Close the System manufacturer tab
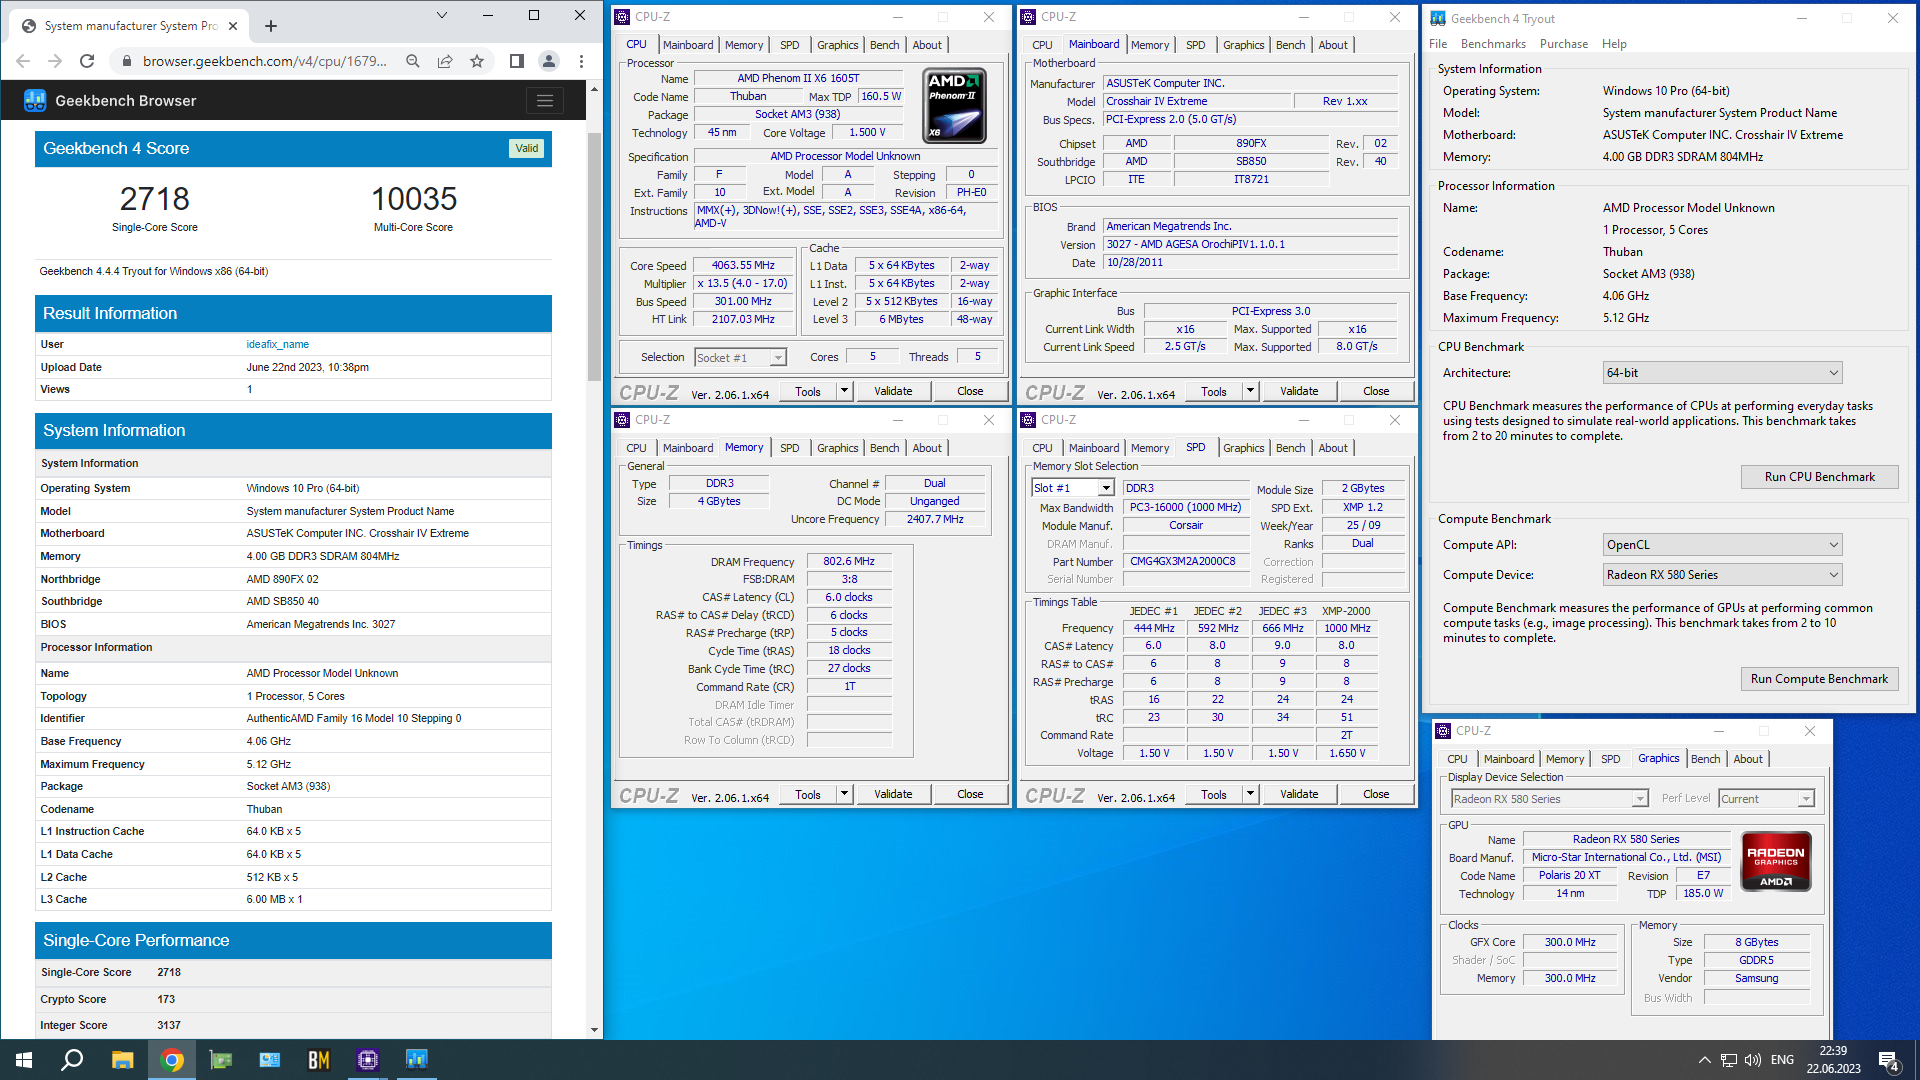 coord(233,26)
